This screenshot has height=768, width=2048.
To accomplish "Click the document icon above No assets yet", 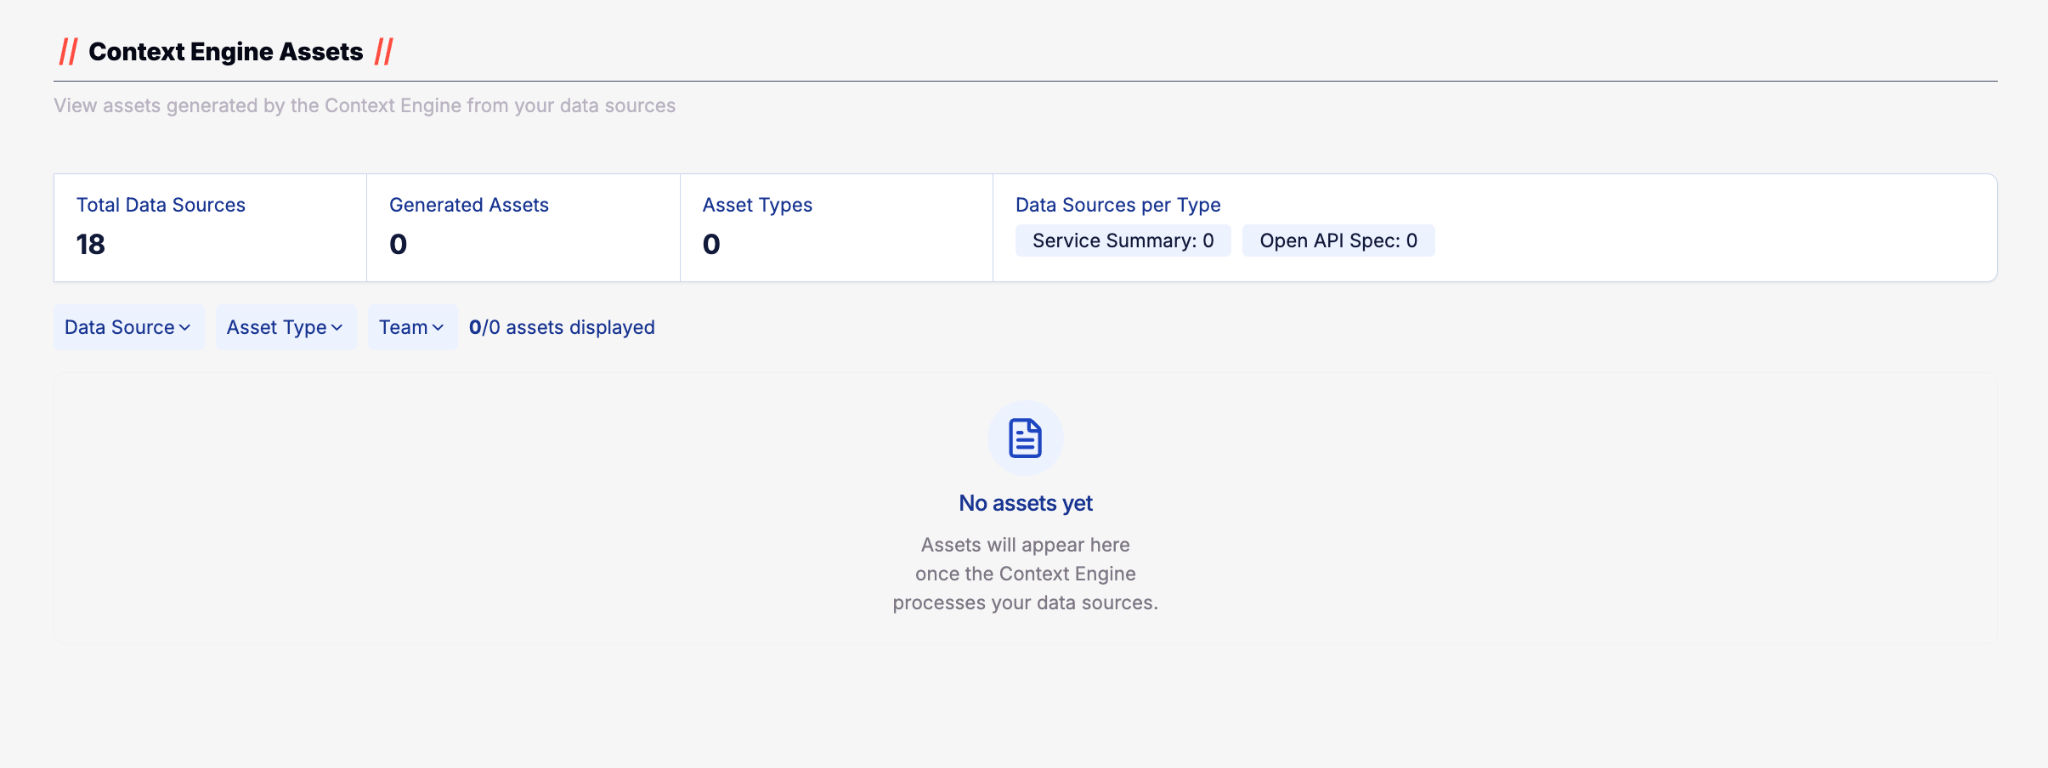I will coord(1025,438).
